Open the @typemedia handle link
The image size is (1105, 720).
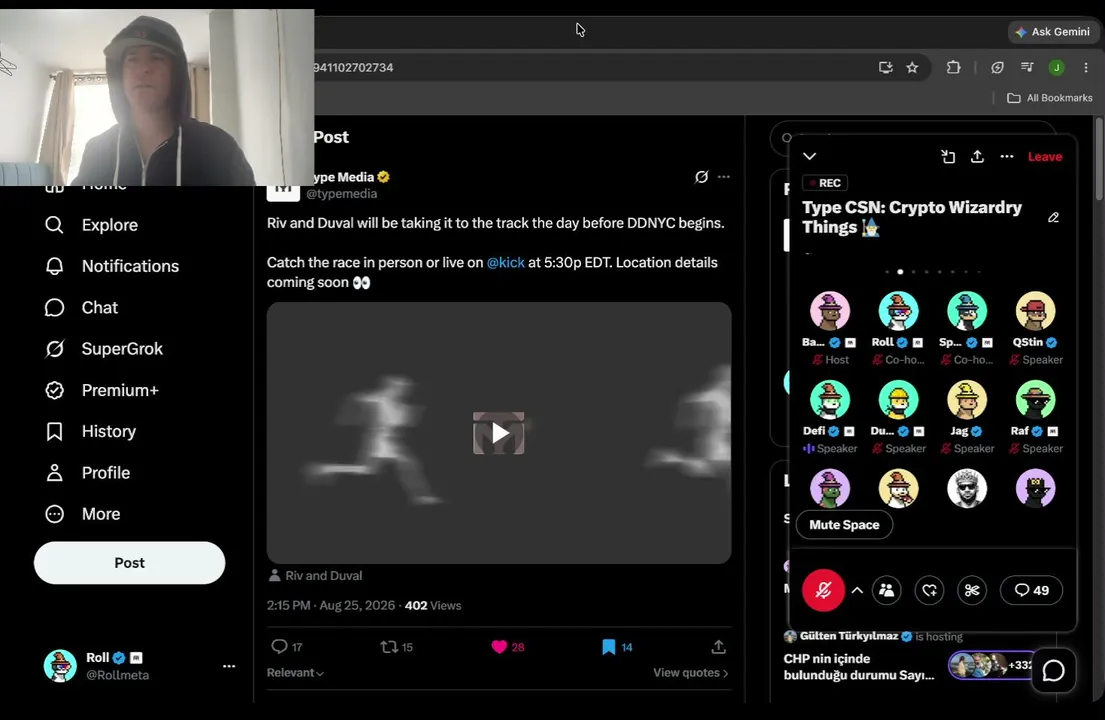[342, 194]
